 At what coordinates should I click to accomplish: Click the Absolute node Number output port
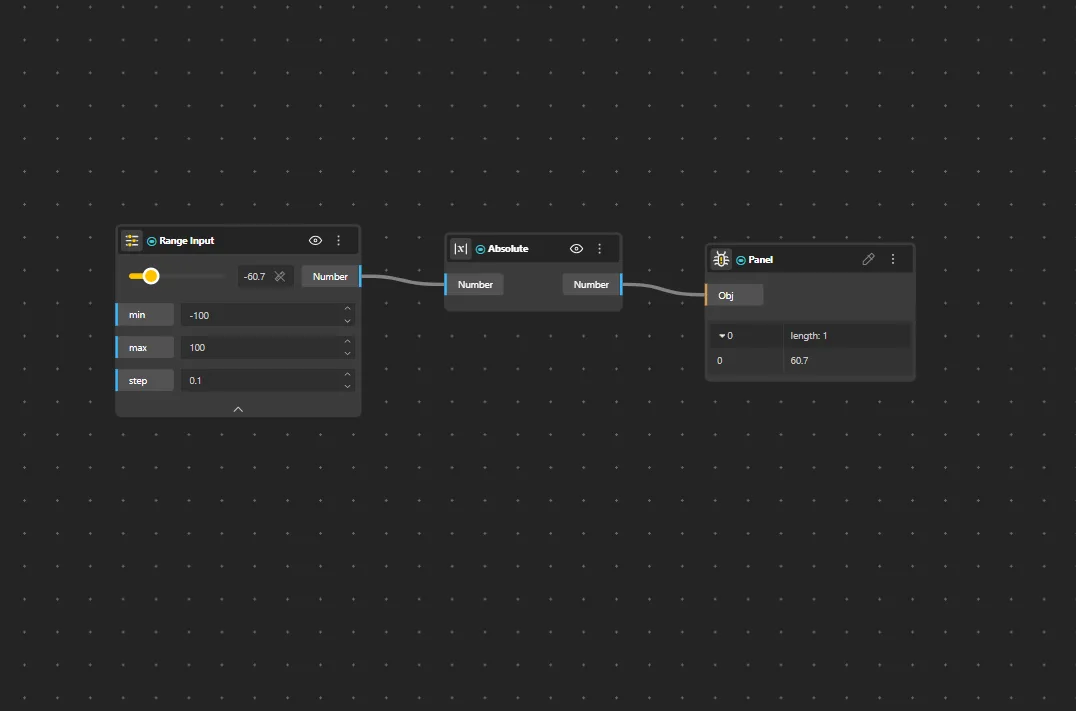(592, 285)
